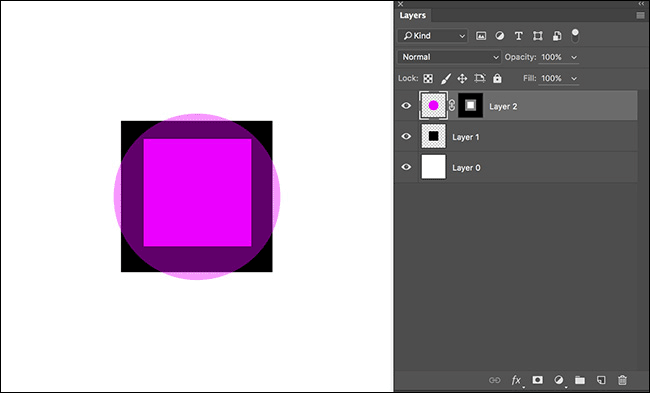Filter for type layers icon
The image size is (650, 393).
click(x=518, y=36)
